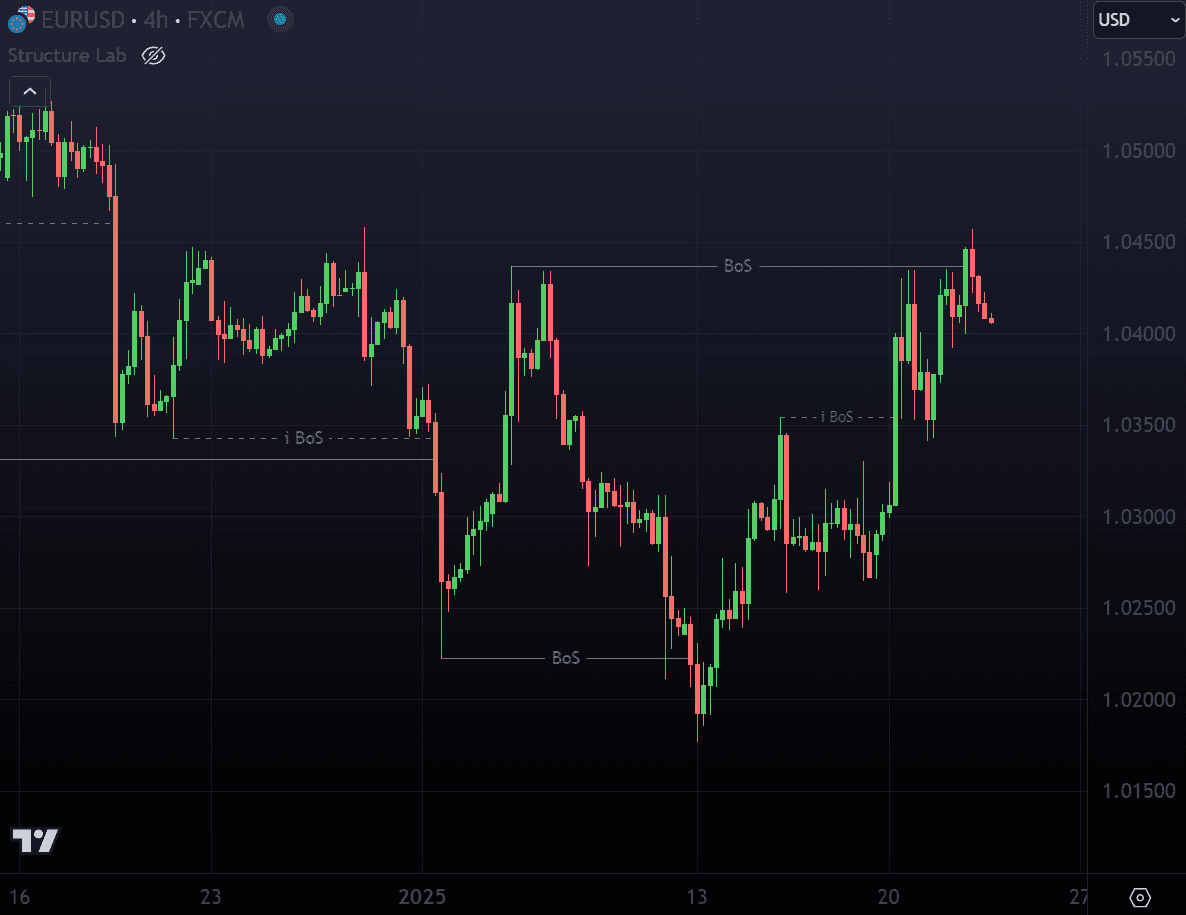The image size is (1186, 915).
Task: Click the 4h timeframe label
Action: 156,20
